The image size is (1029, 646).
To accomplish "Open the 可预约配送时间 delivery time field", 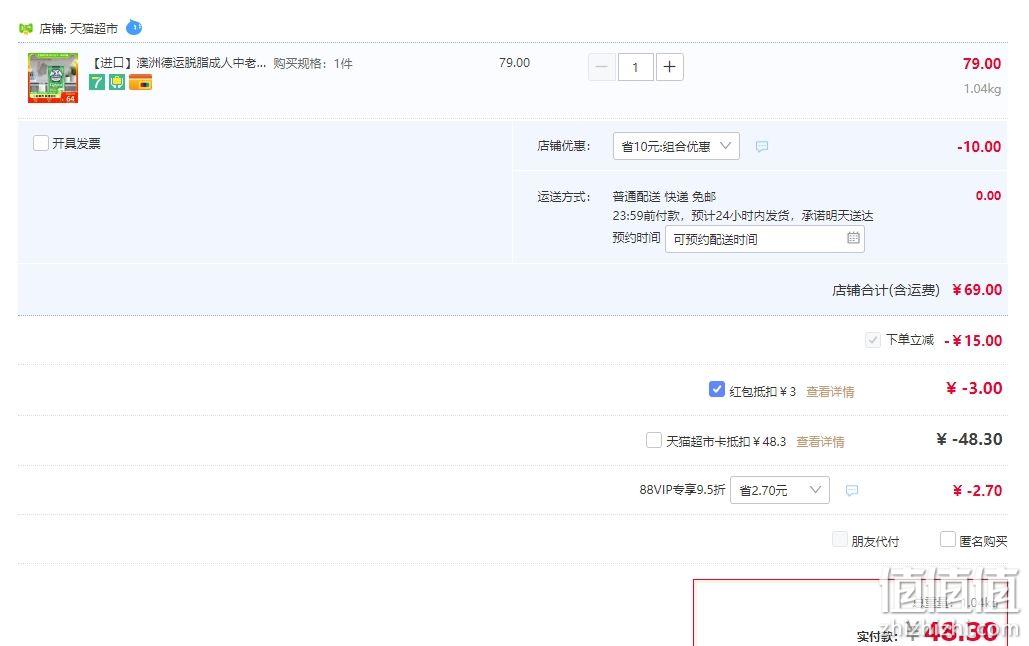I will click(x=765, y=239).
